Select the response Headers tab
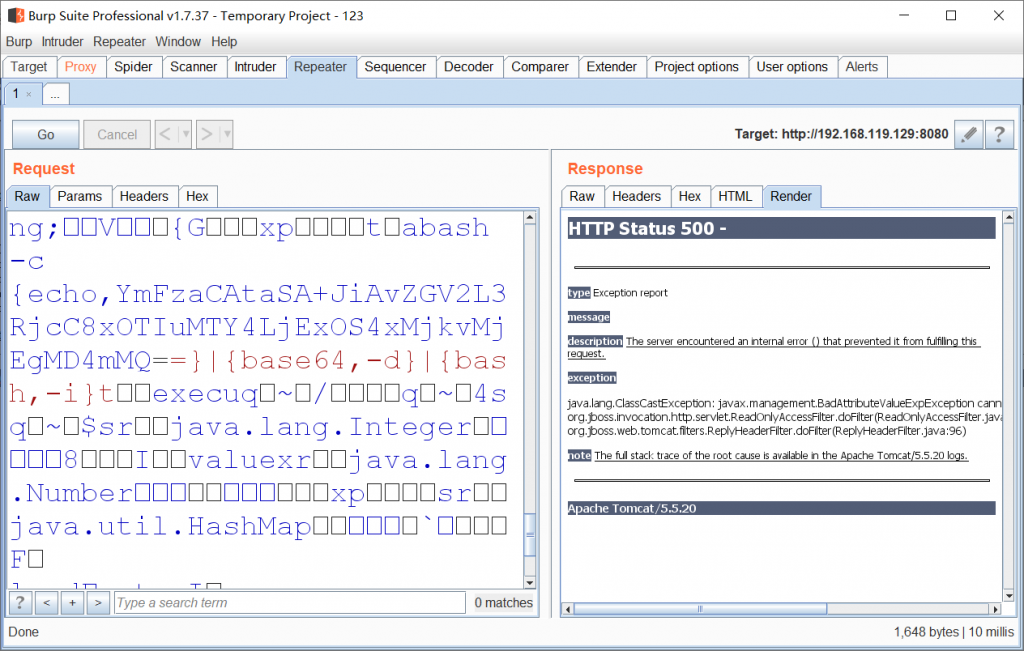 (636, 197)
